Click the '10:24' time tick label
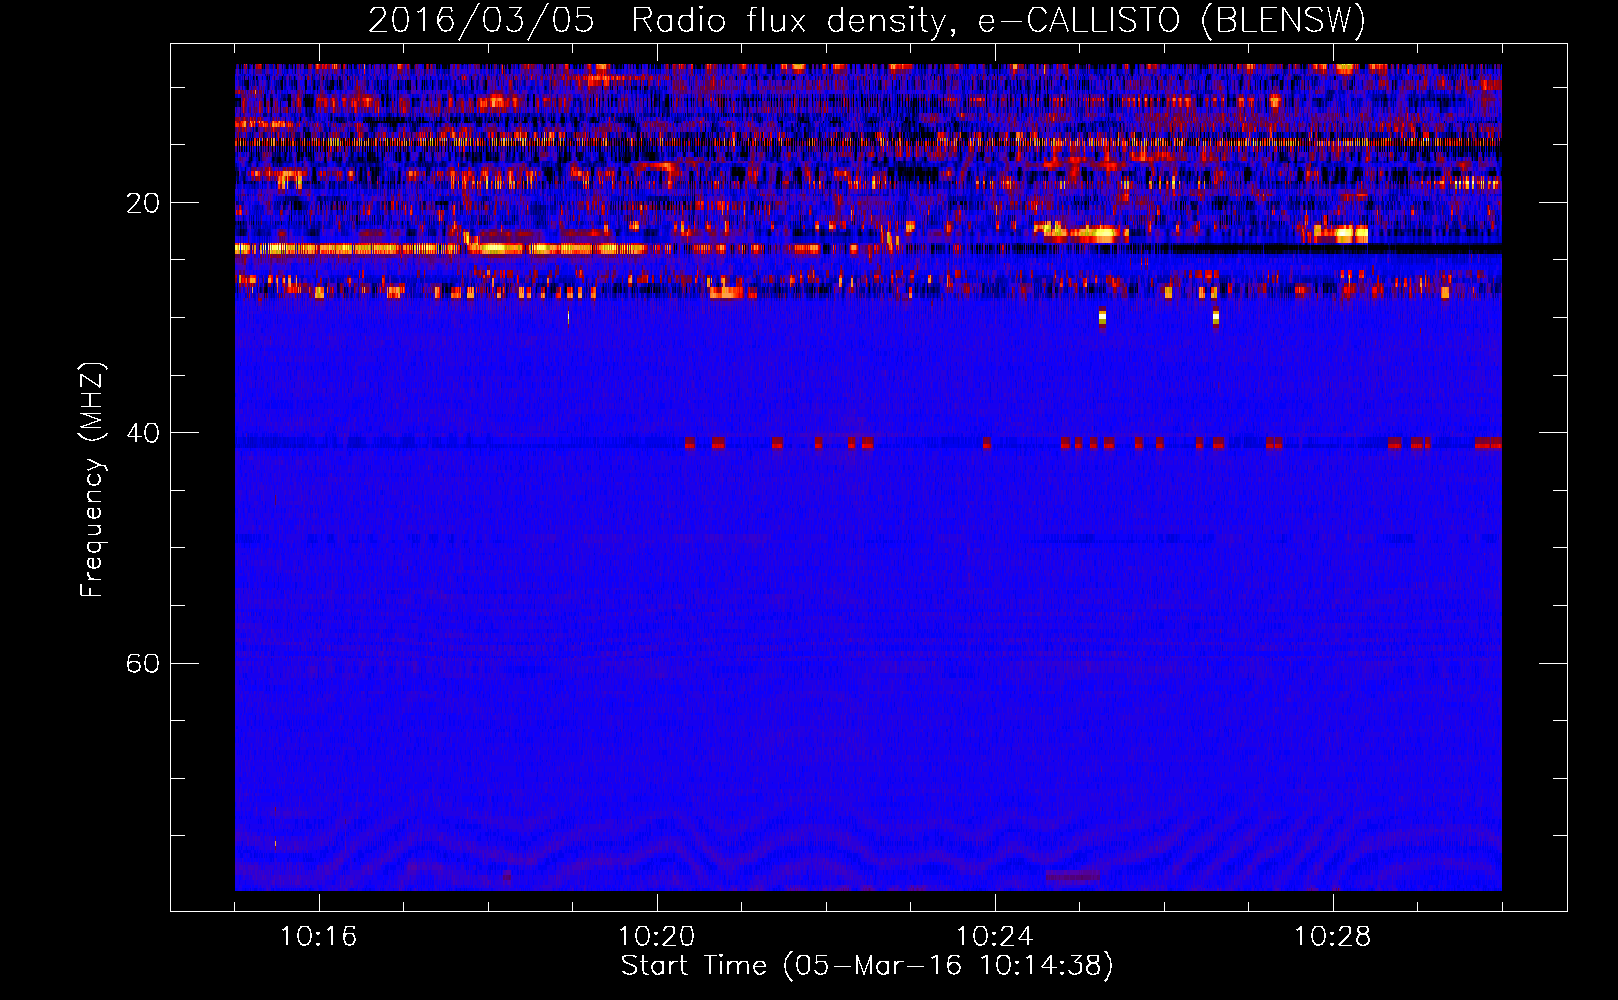 pos(994,937)
